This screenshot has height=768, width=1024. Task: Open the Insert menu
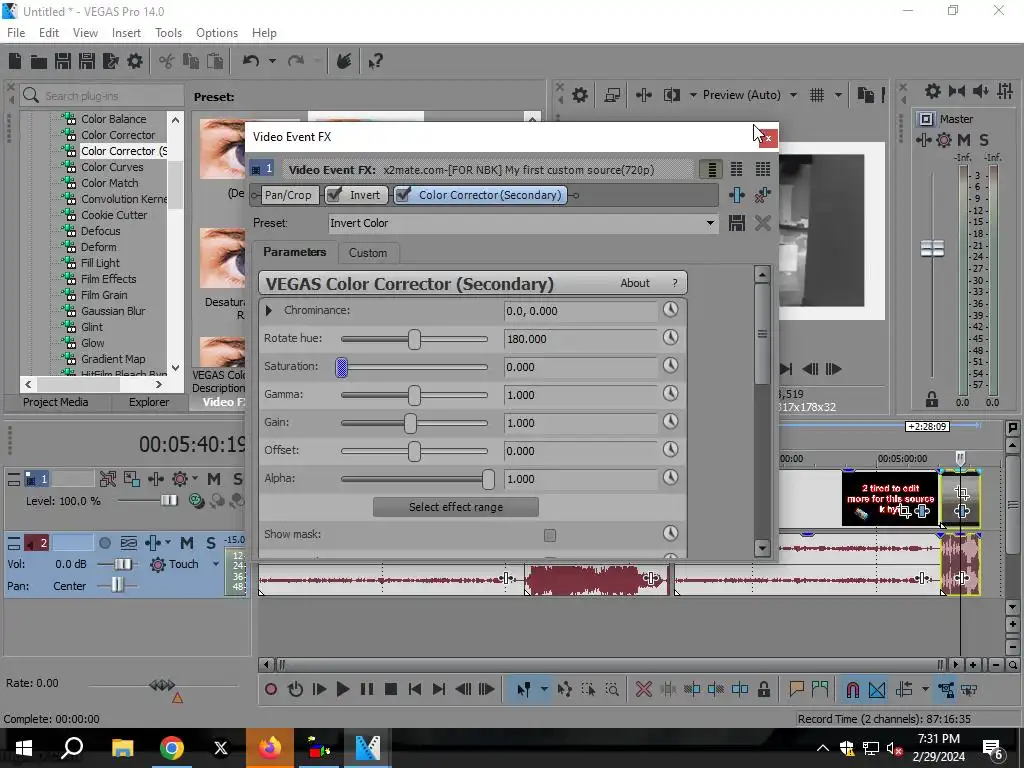point(126,33)
